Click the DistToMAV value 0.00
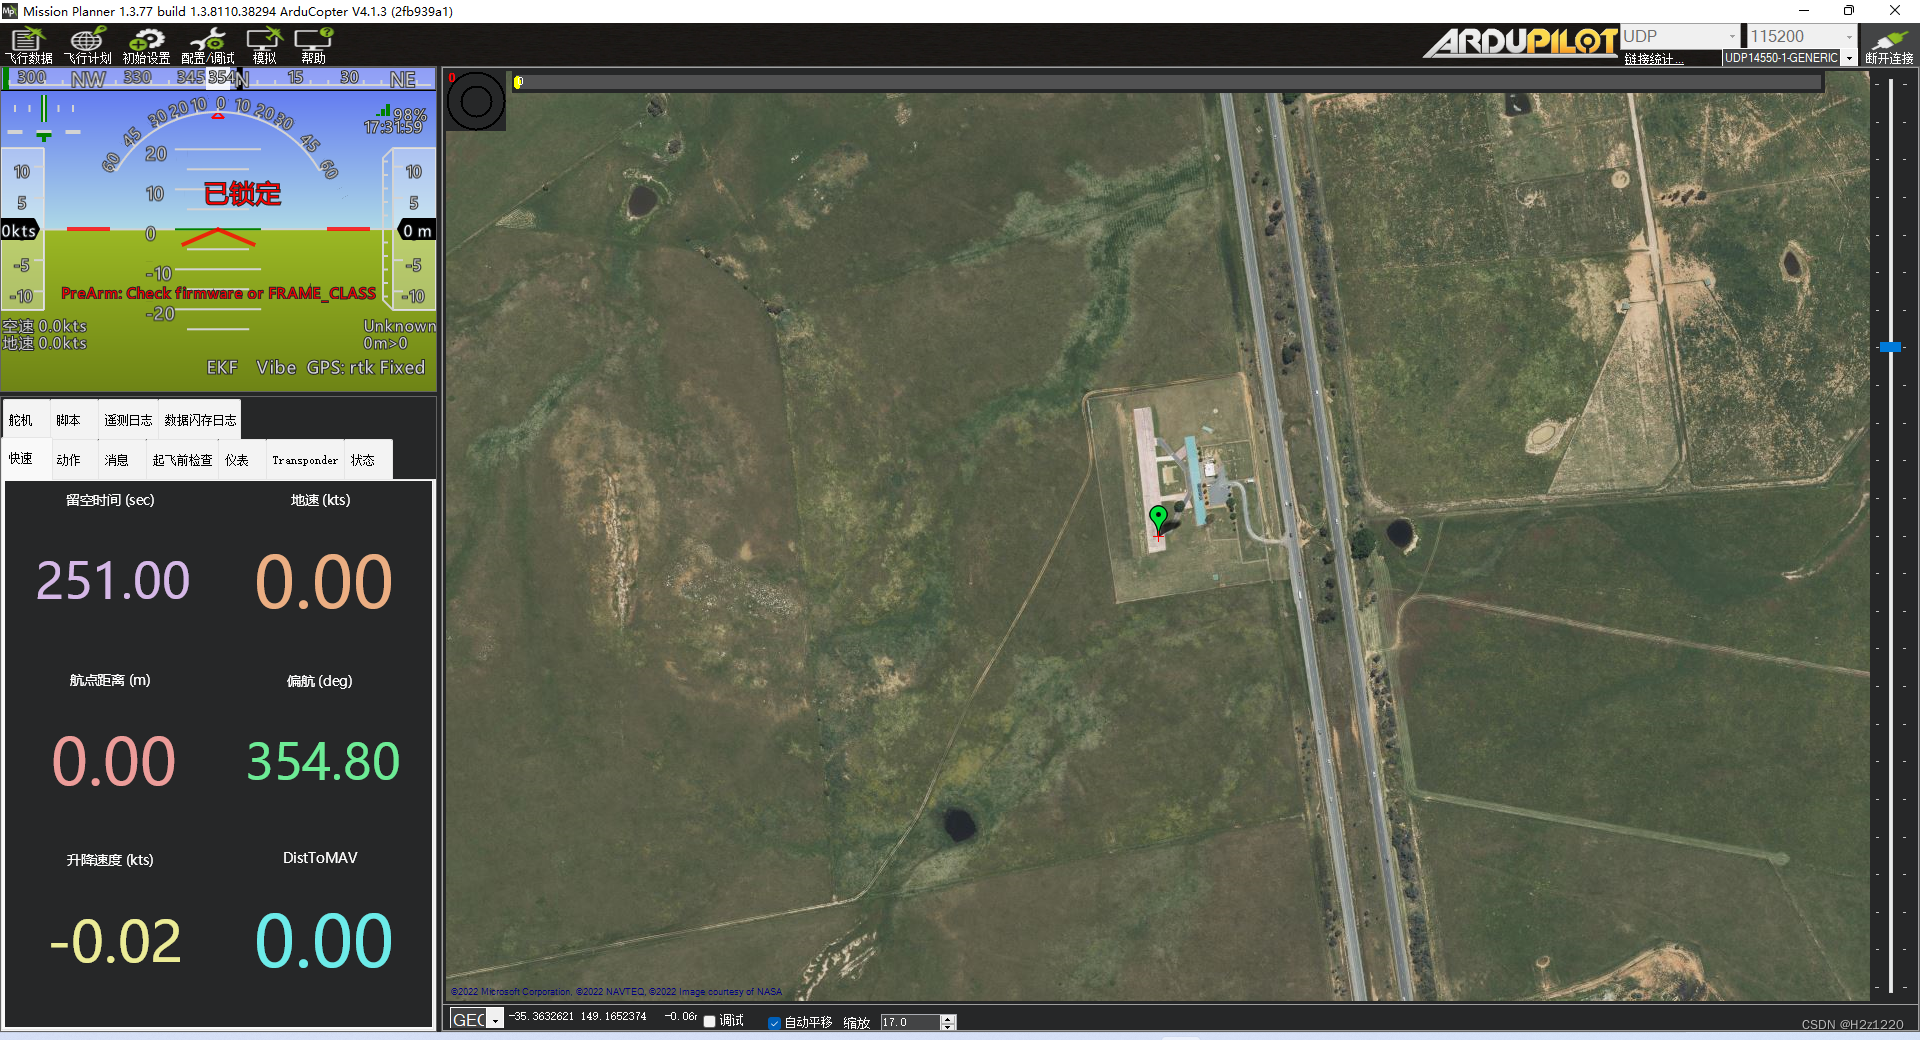This screenshot has height=1040, width=1920. (x=323, y=941)
